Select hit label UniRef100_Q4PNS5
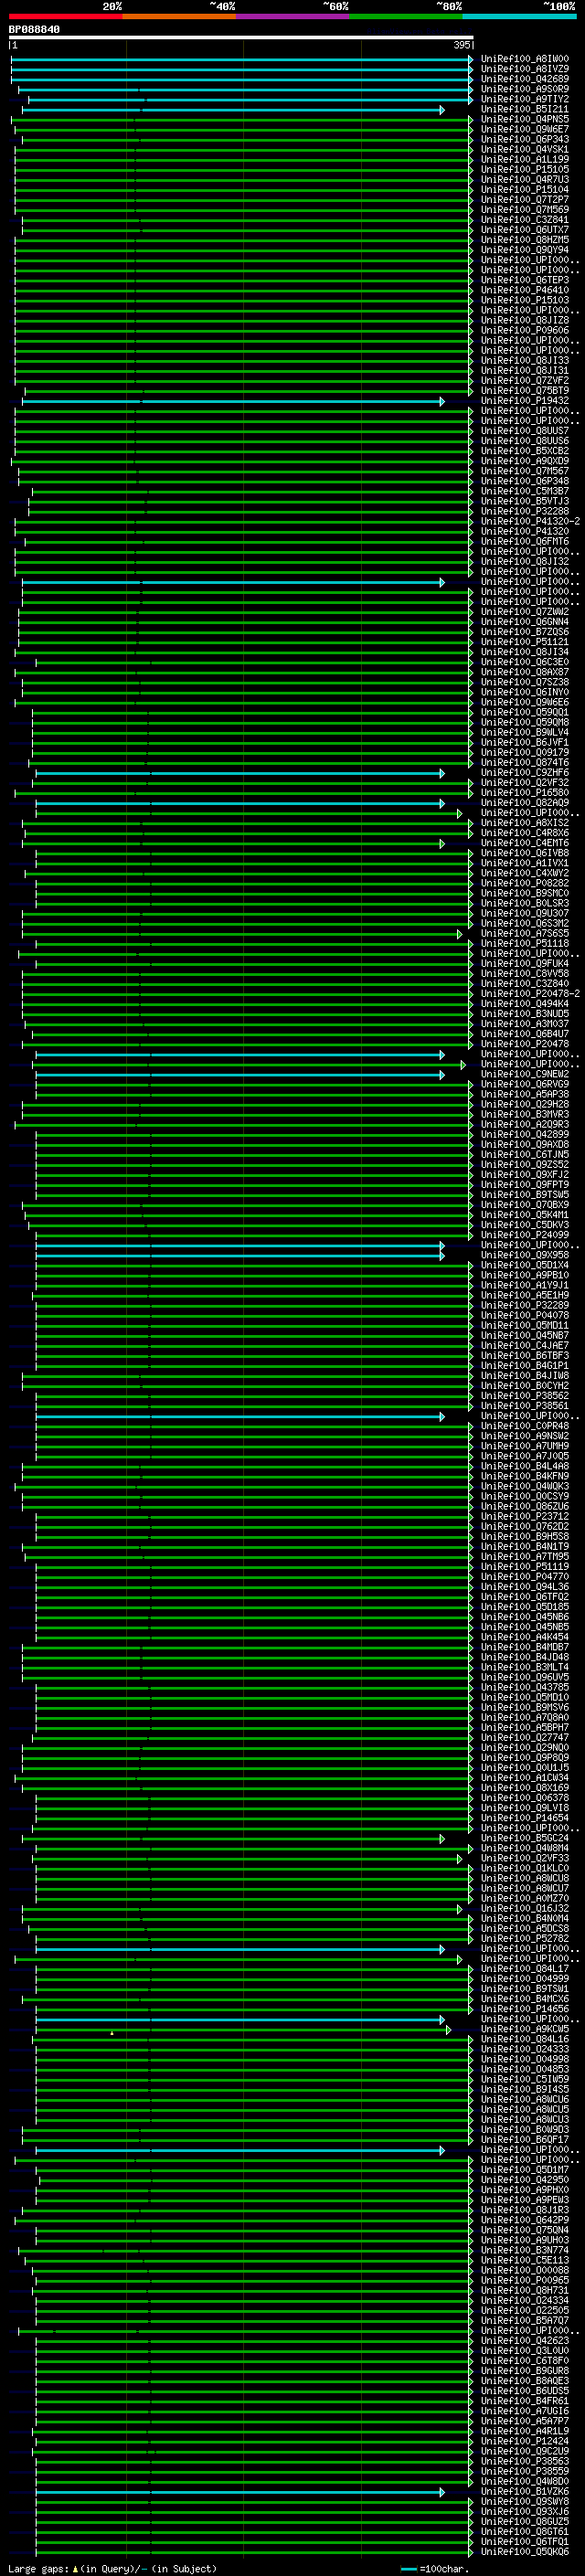 pos(525,120)
